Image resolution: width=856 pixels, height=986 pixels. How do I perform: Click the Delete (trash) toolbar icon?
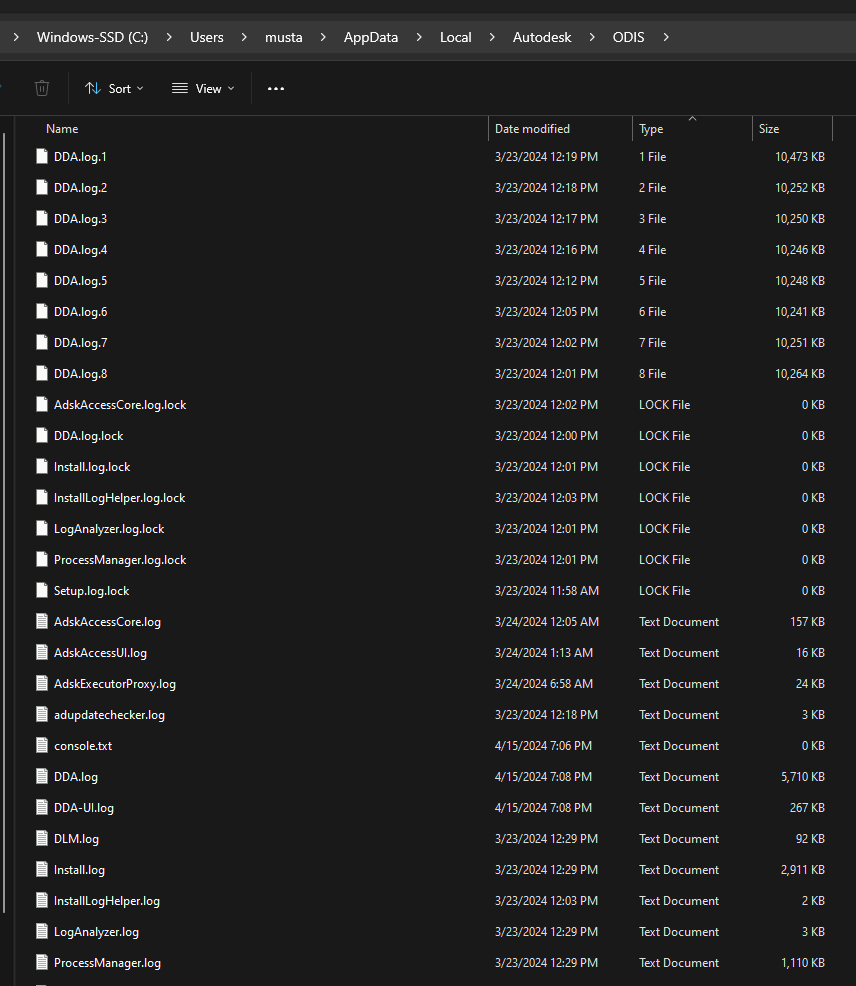click(x=41, y=88)
